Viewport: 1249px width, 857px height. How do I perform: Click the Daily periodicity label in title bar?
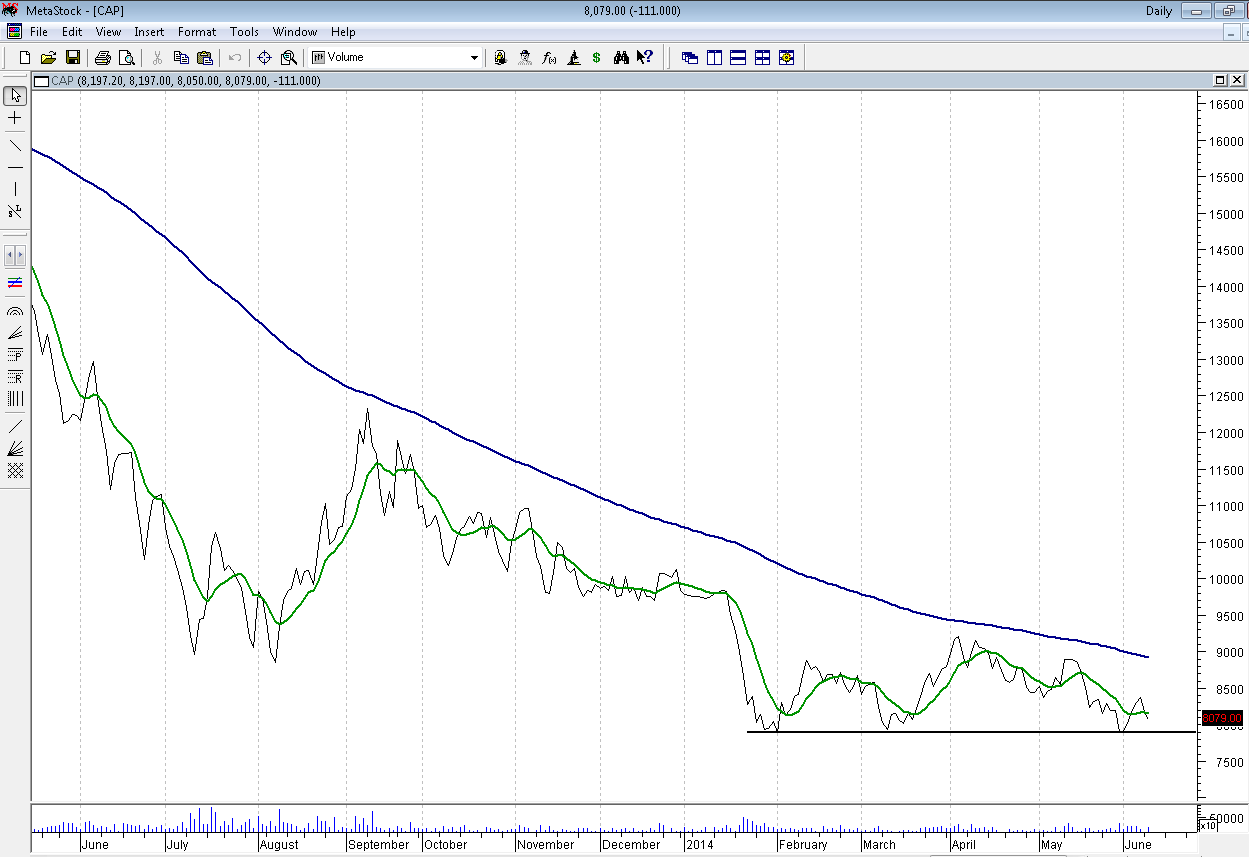[1159, 11]
